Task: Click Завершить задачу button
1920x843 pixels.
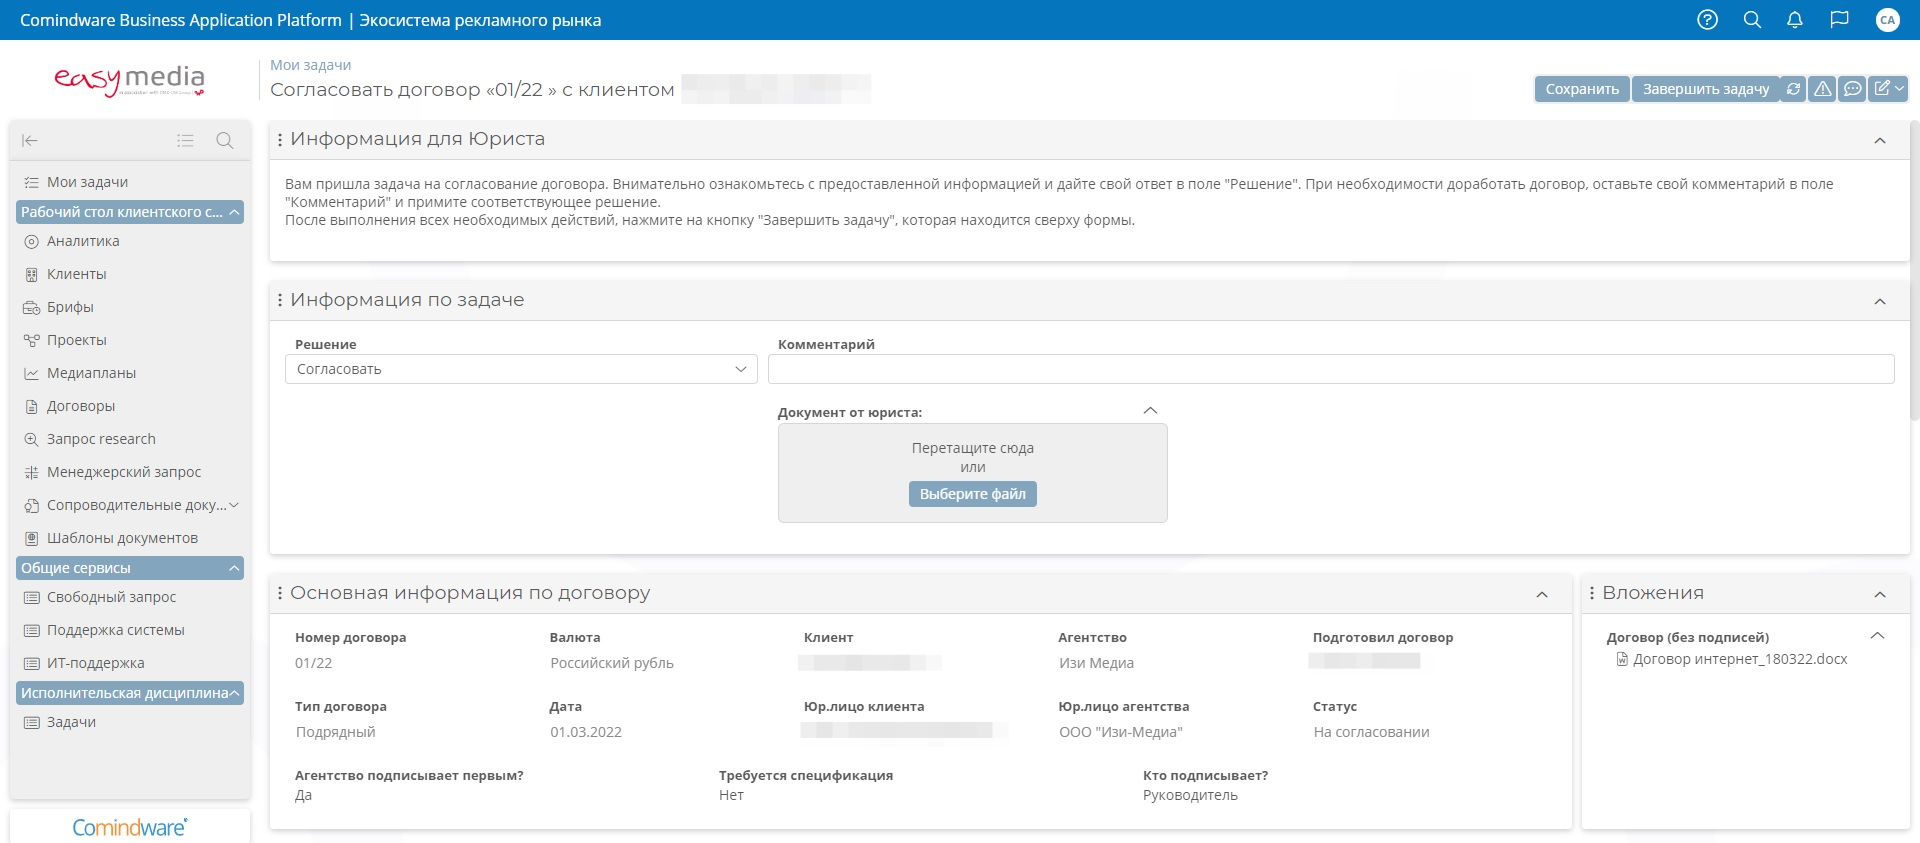Action: pos(1705,89)
